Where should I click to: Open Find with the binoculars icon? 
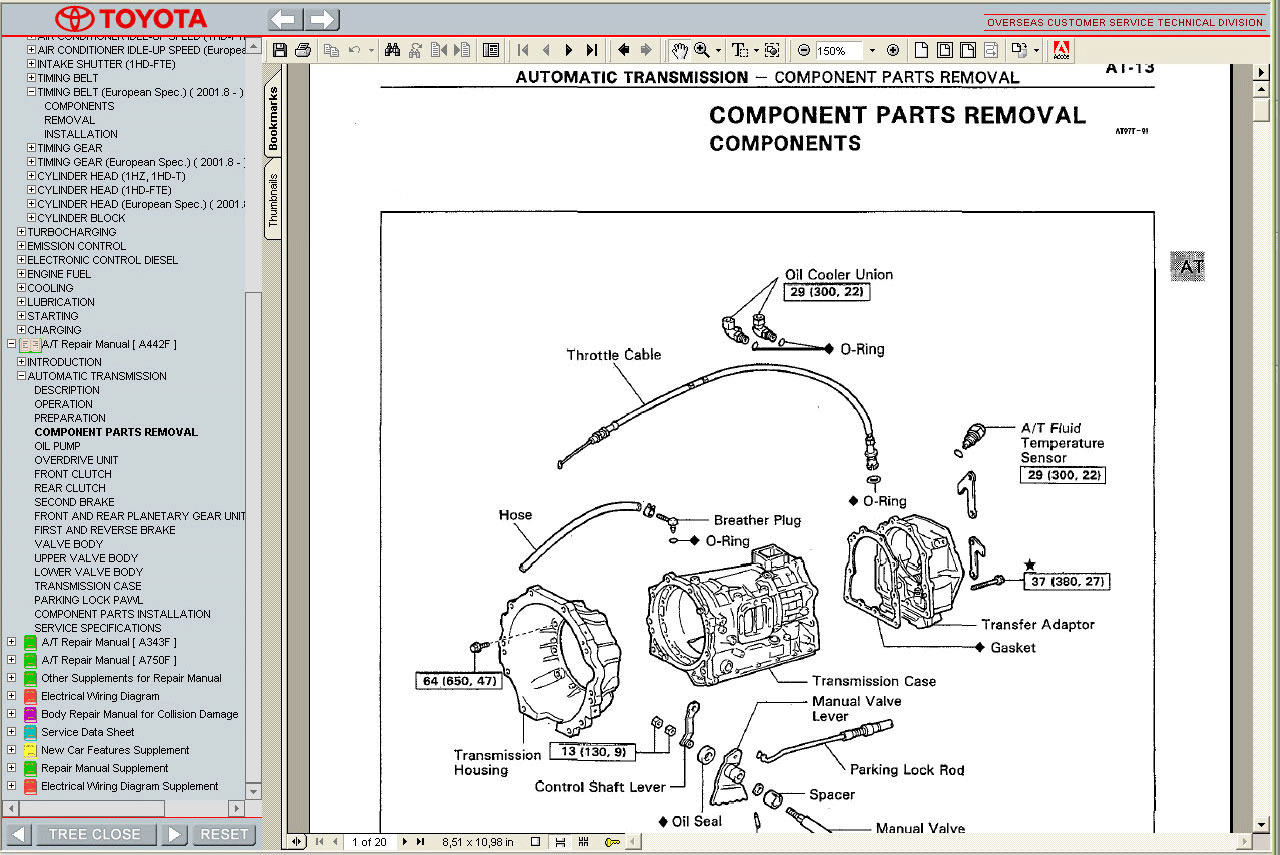(393, 50)
